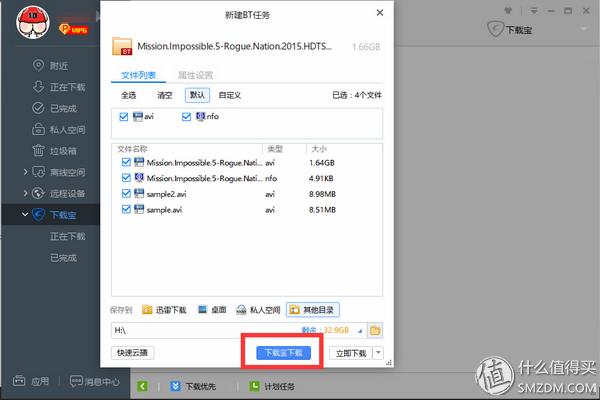Image resolution: width=600 pixels, height=400 pixels.
Task: Show the 已完成 completed downloads with checkmark icon
Action: tap(54, 108)
